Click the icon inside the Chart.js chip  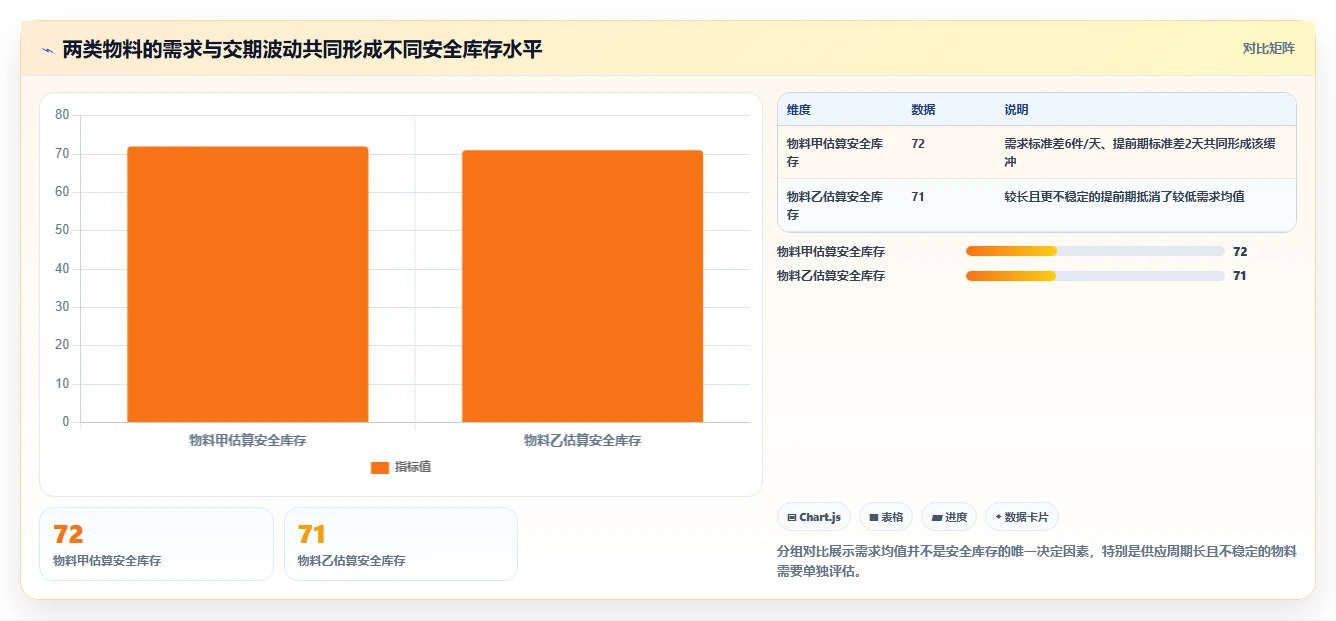[792, 518]
